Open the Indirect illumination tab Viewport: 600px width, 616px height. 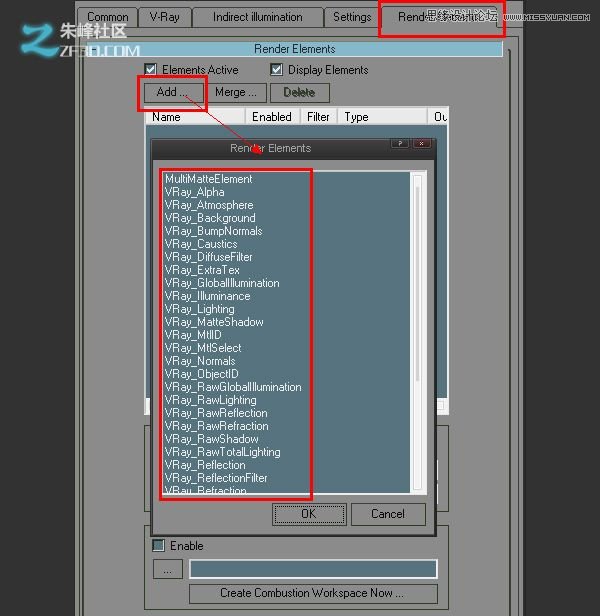point(257,17)
